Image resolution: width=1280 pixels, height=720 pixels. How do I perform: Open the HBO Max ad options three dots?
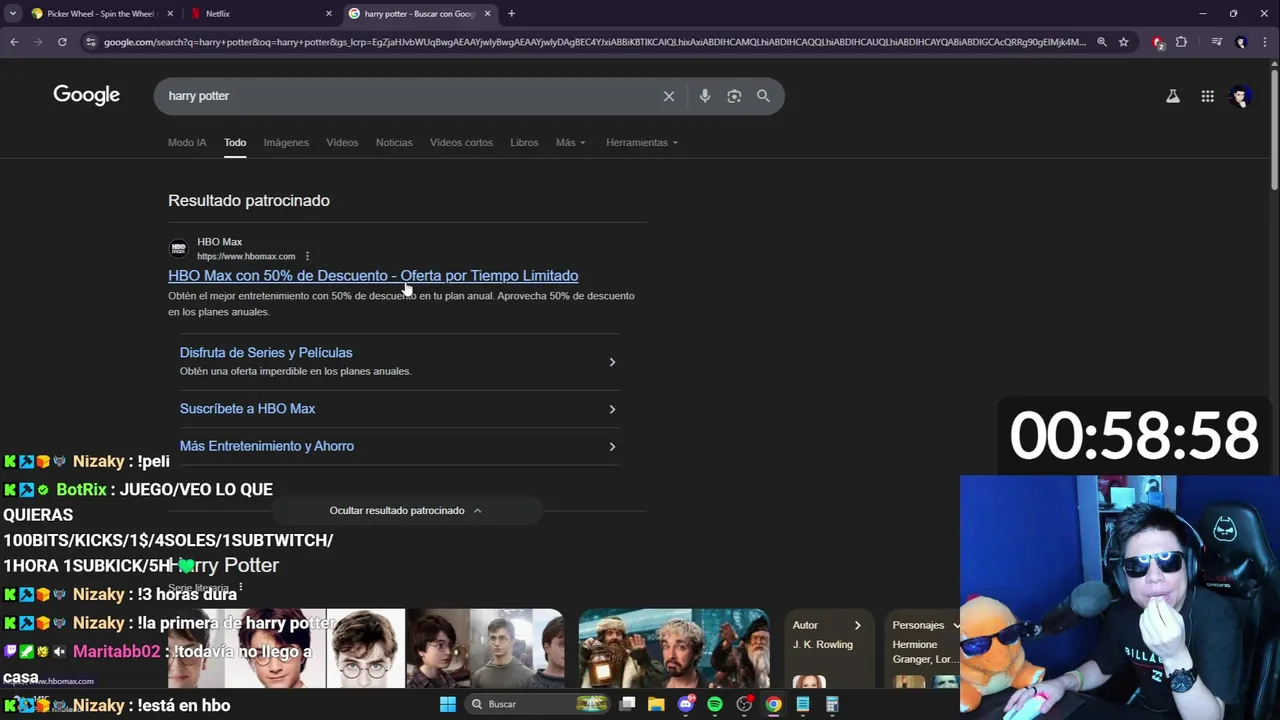coord(307,256)
